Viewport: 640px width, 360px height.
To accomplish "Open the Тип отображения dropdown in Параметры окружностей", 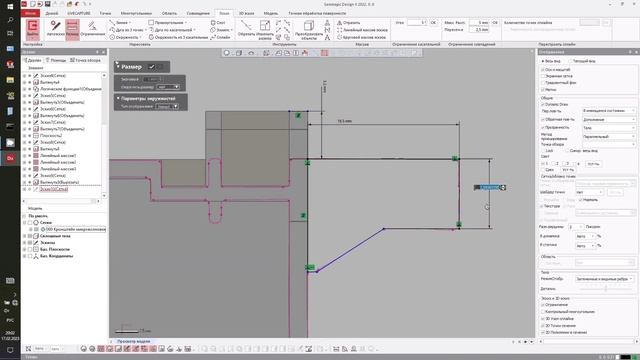I will [x=167, y=107].
